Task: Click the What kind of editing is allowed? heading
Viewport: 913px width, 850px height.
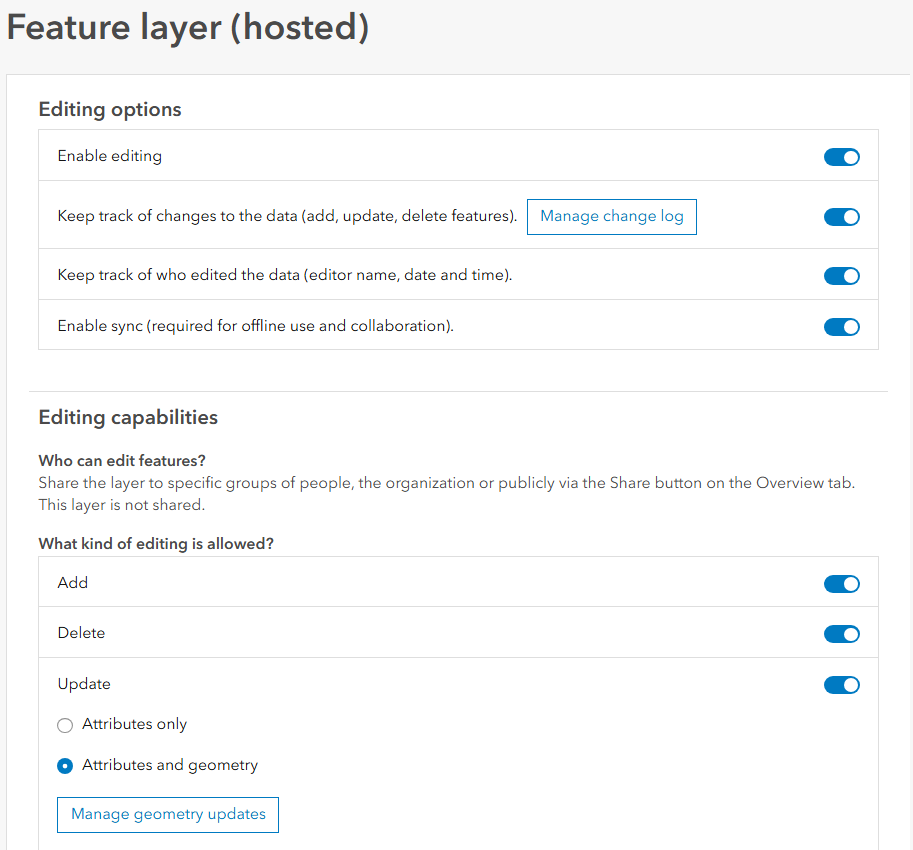Action: tap(156, 544)
